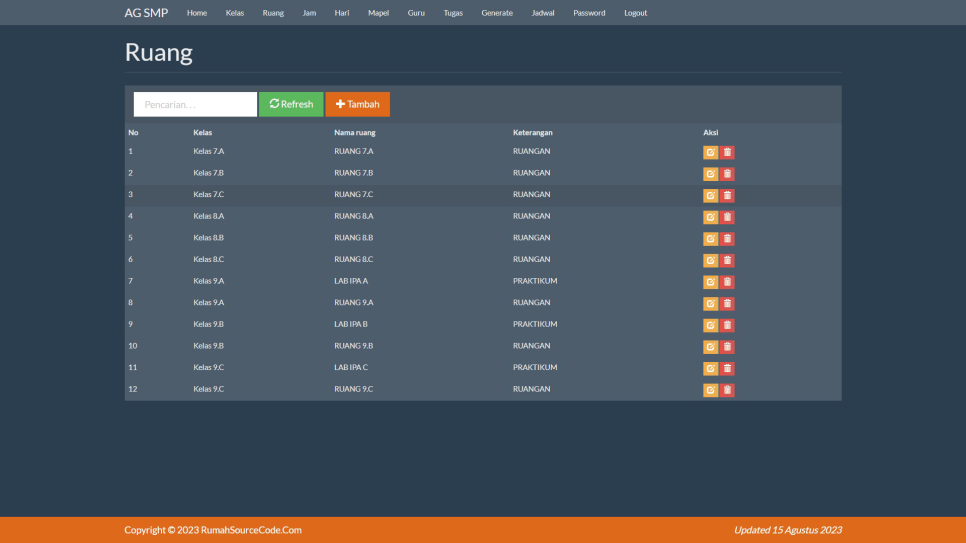Open the Guru navigation link
This screenshot has width=966, height=543.
point(416,13)
